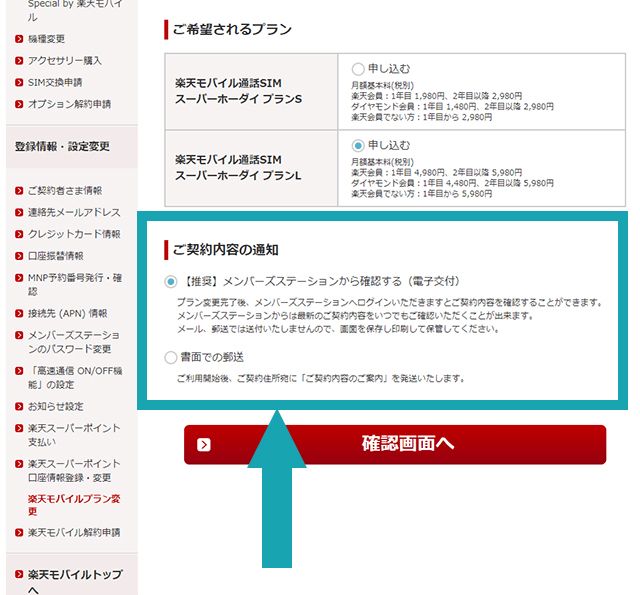Open MNP予約番号発行・確認 link

[75, 284]
